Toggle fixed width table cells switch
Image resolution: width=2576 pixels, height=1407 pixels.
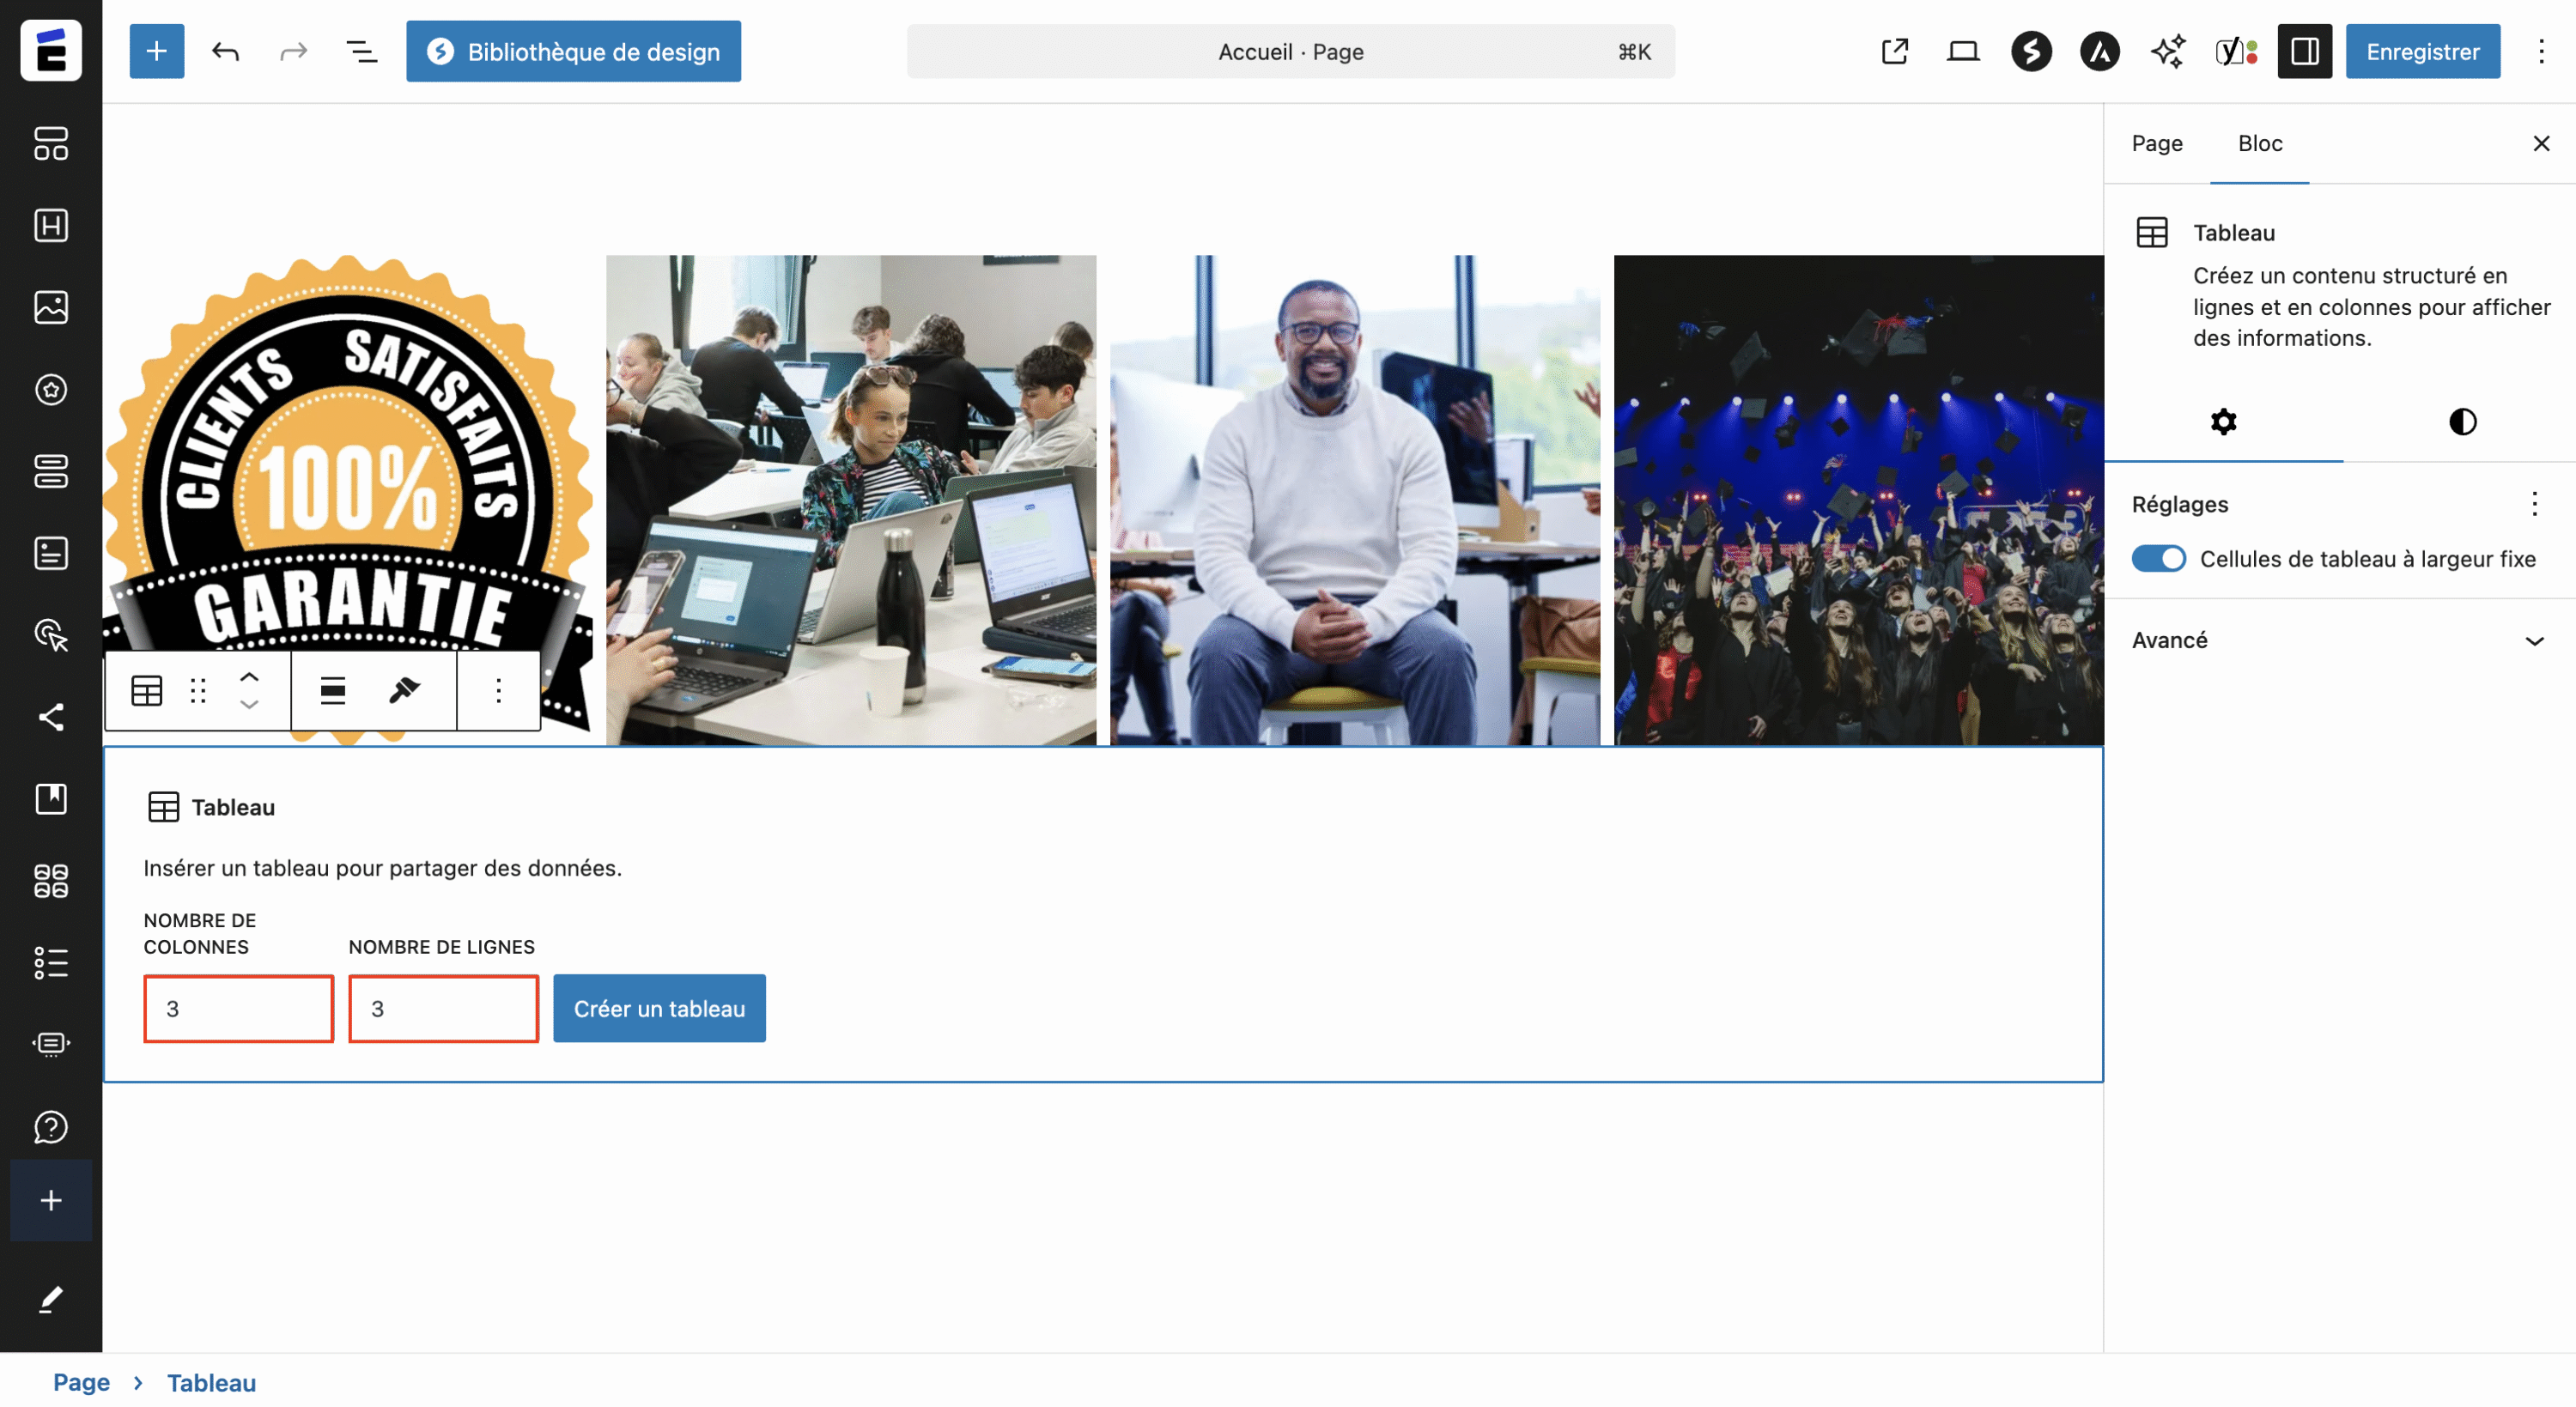coord(2158,559)
